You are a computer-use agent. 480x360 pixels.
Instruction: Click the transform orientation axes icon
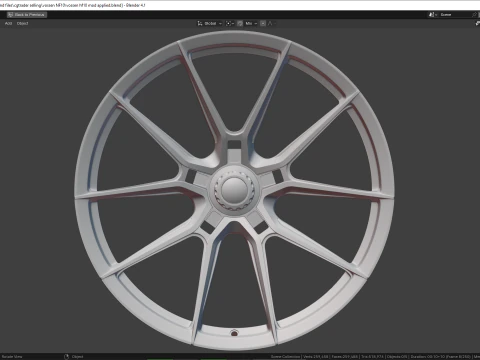[x=200, y=23]
